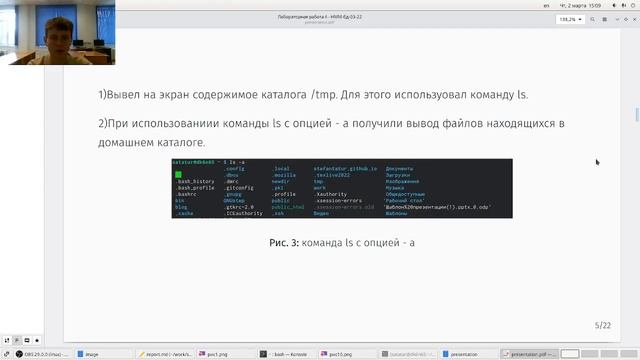Click the show-desktop icon at the taskbar's left end
The height and width of the screenshot is (360, 640).
[6, 354]
